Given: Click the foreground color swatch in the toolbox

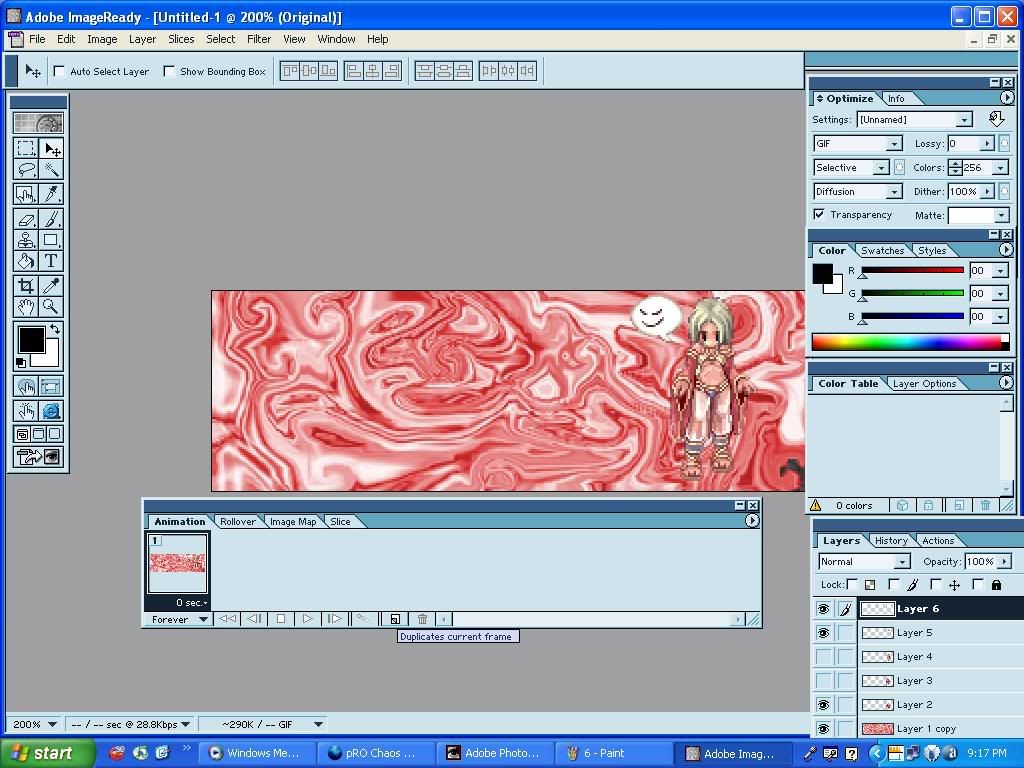Looking at the screenshot, I should coord(31,339).
